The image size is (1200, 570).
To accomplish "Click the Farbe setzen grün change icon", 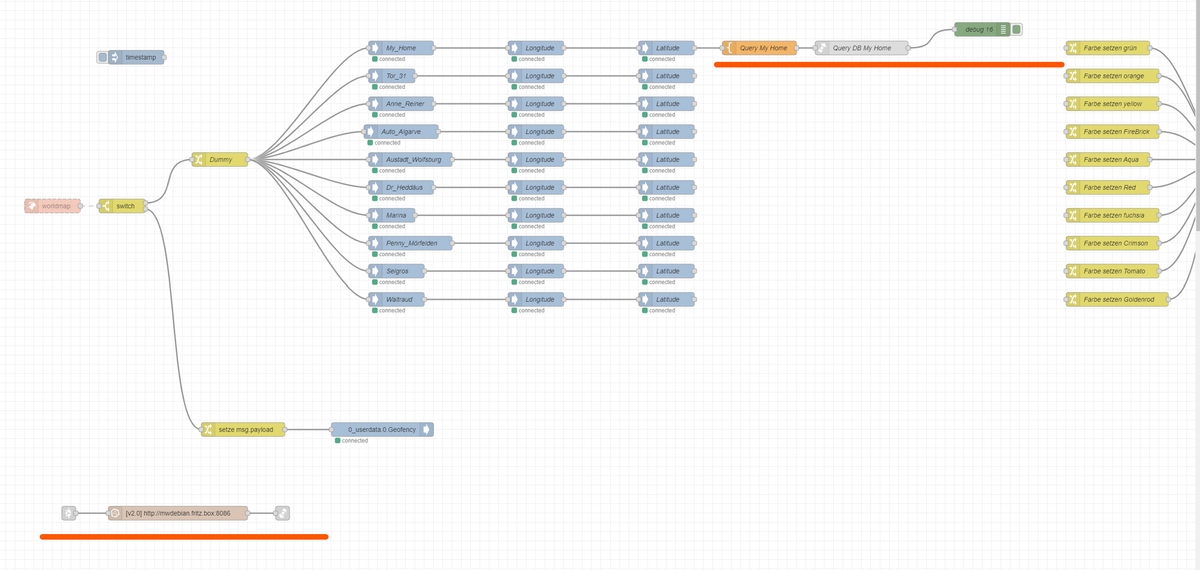I will click(x=1073, y=48).
